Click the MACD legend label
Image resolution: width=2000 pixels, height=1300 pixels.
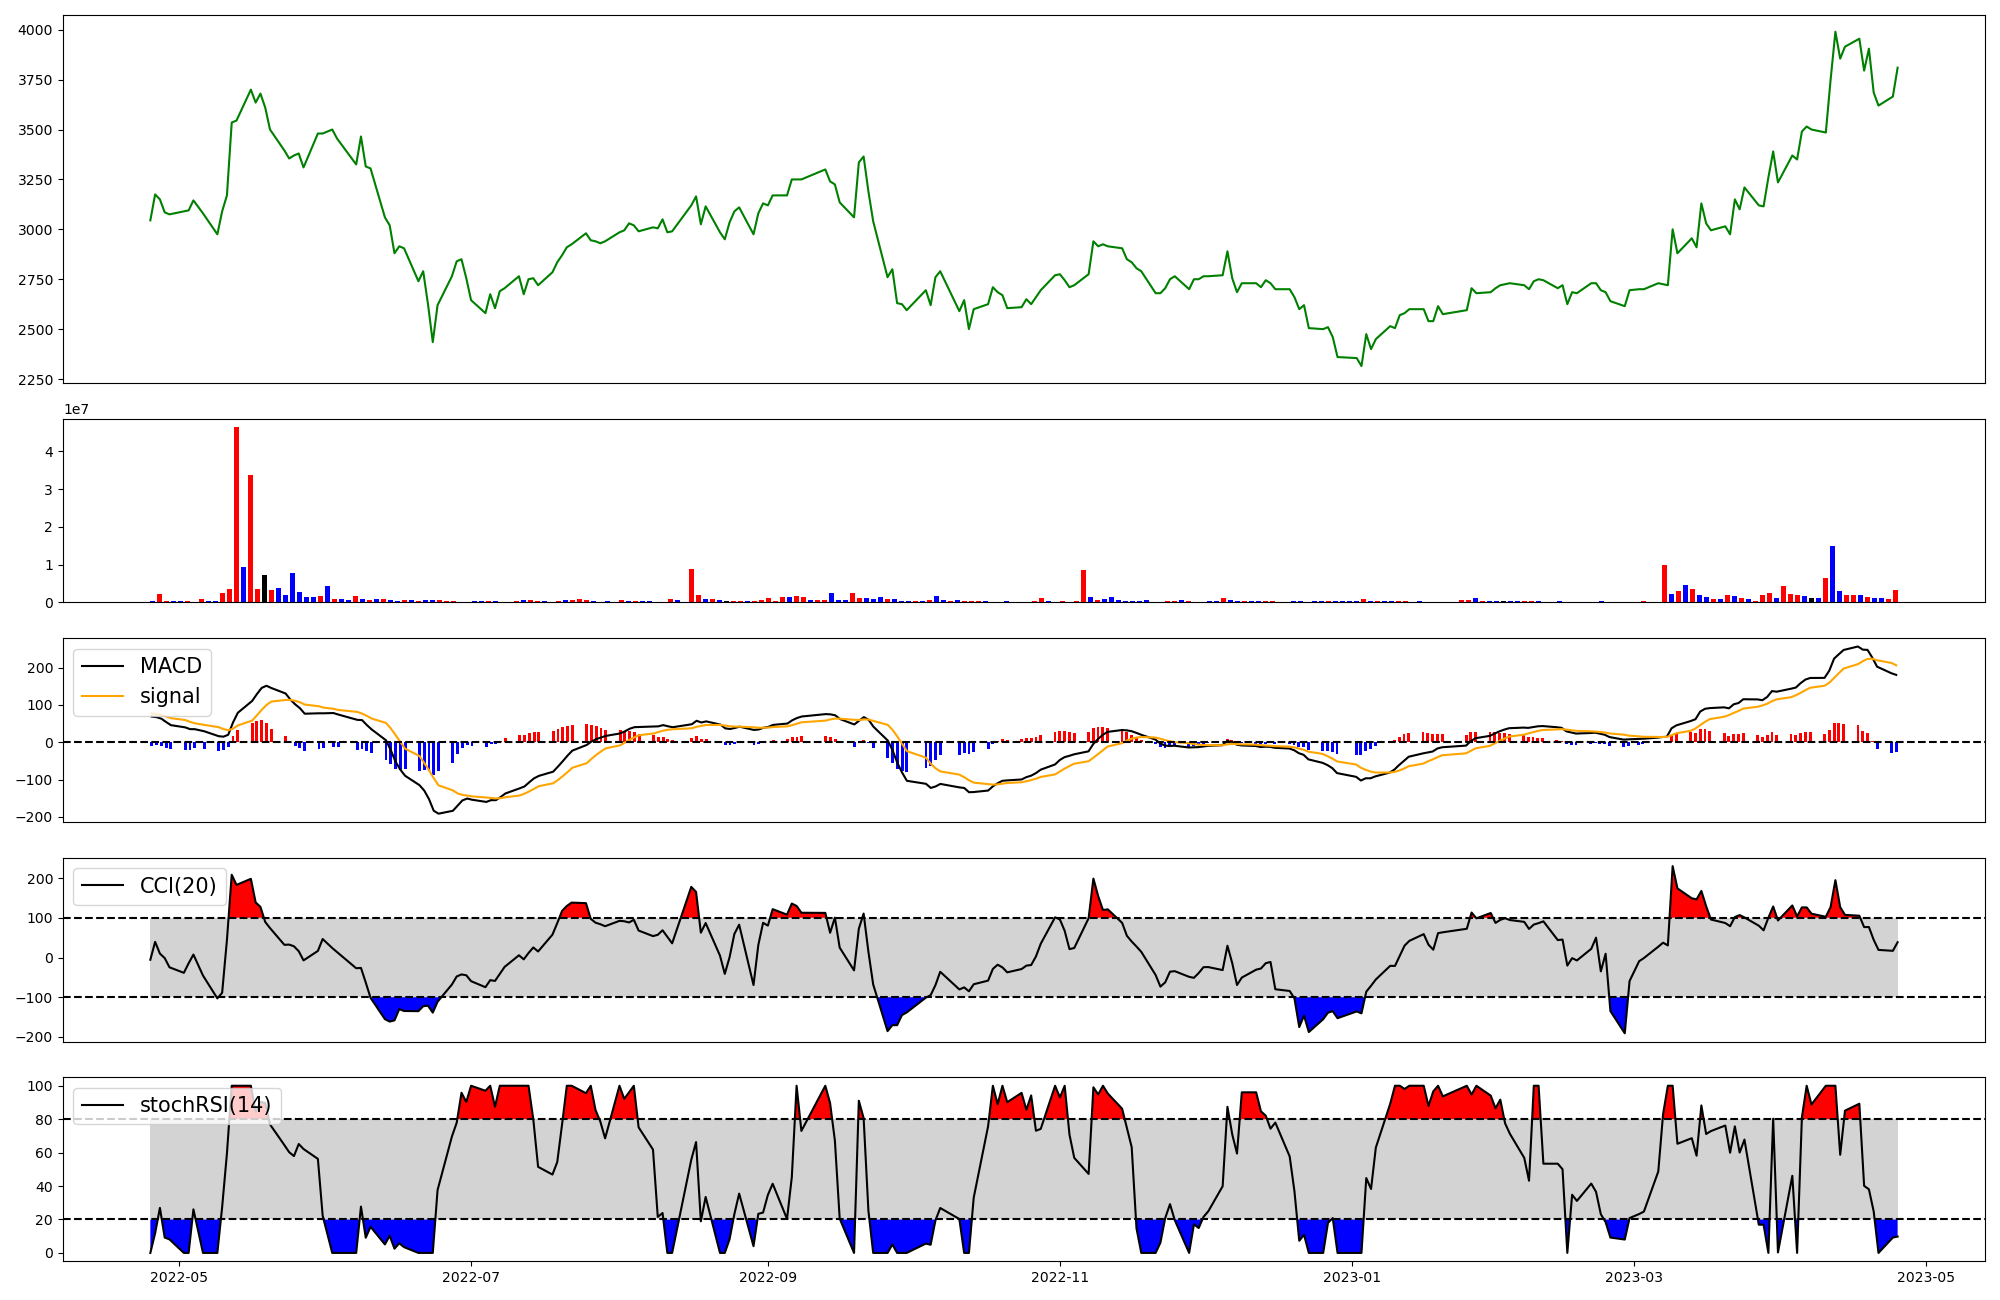(x=171, y=666)
